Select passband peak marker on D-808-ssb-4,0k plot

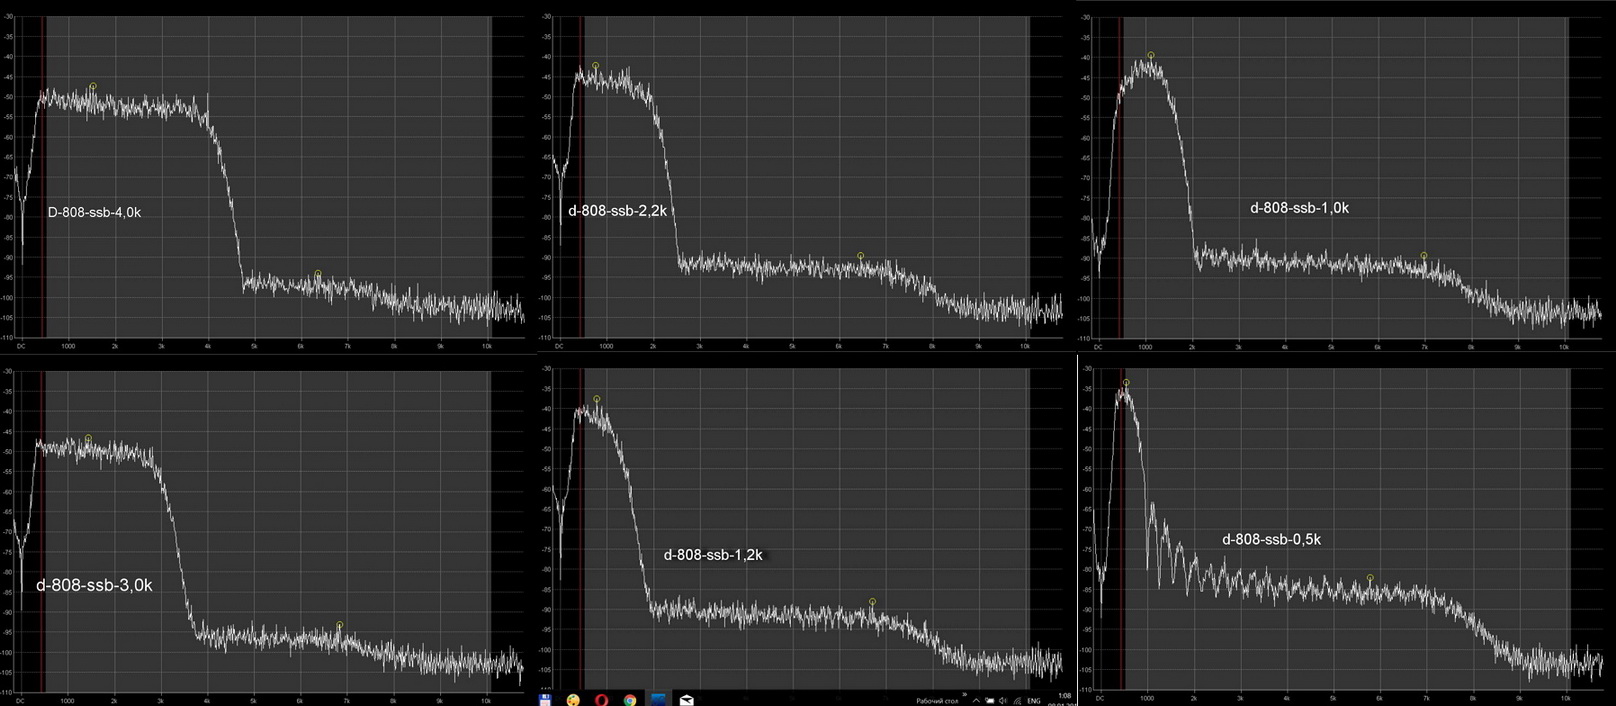tap(93, 87)
